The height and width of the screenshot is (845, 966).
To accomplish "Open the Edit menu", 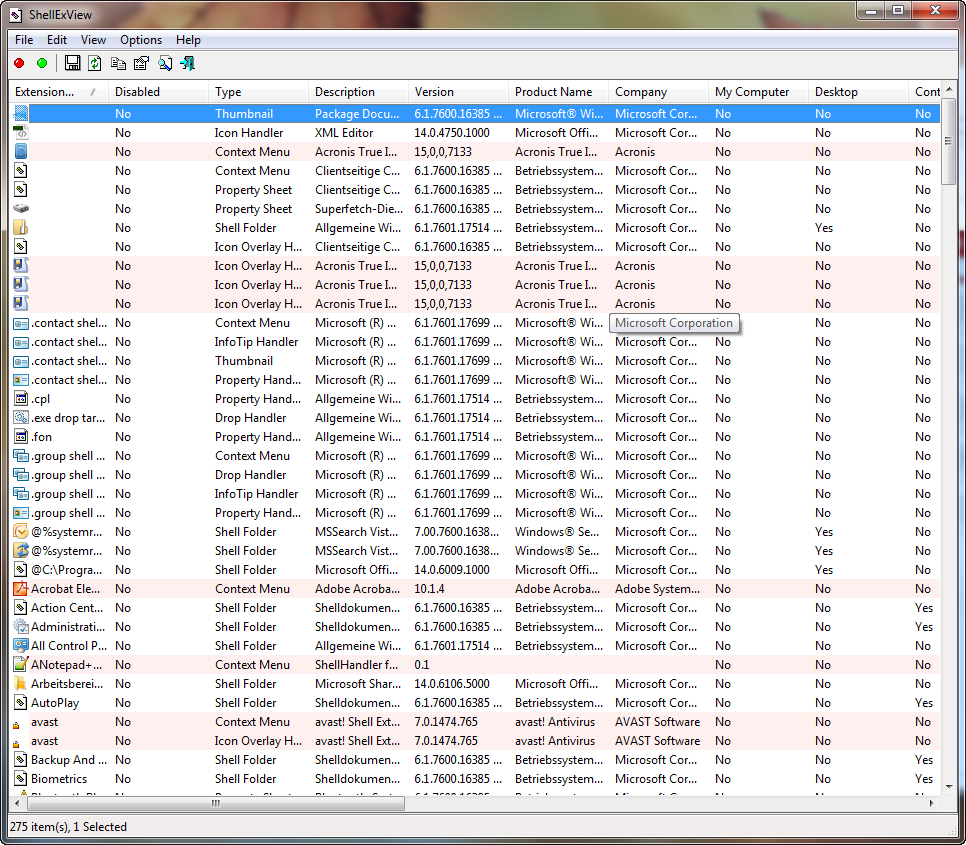I will (x=57, y=40).
